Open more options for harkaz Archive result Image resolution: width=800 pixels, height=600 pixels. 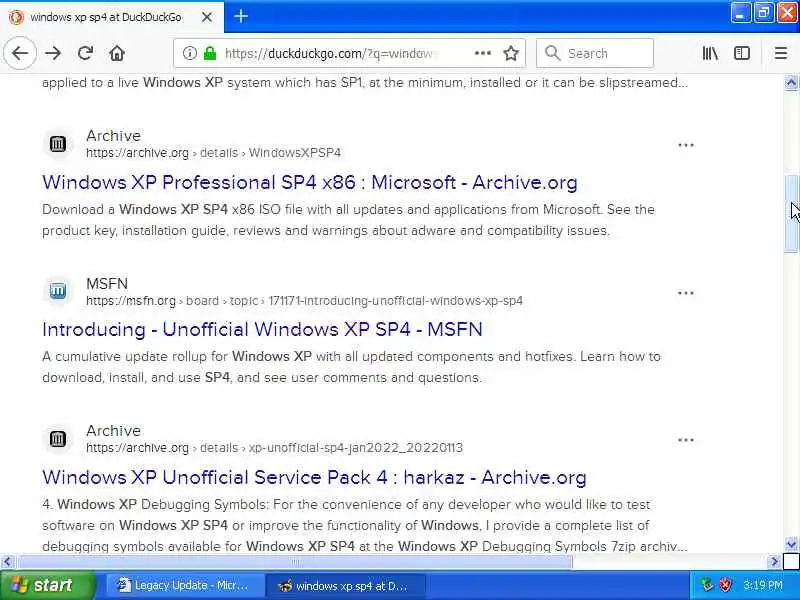coord(685,440)
